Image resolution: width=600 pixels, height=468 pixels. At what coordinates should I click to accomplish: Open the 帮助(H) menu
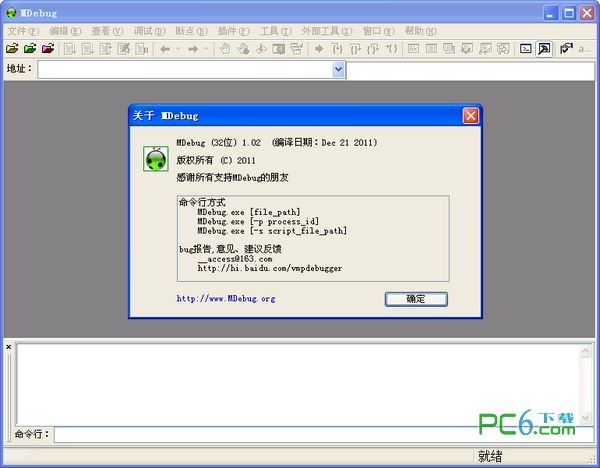(421, 31)
